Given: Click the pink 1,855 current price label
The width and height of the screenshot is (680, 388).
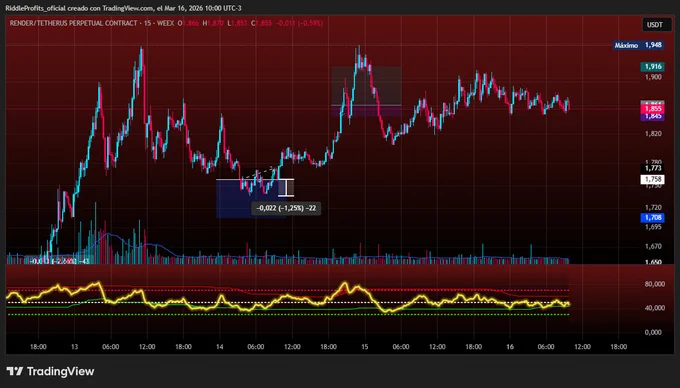Looking at the screenshot, I should click(652, 109).
